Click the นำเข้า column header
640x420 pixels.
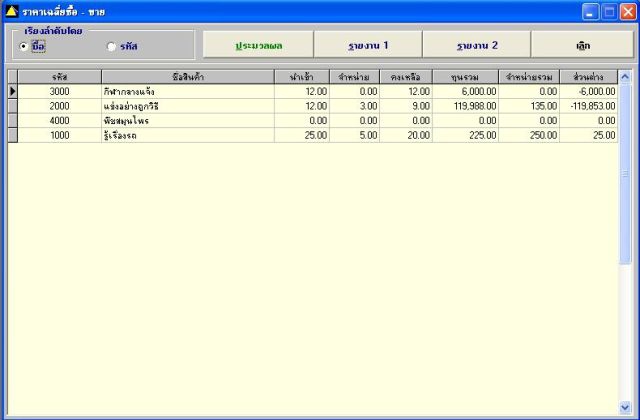click(x=302, y=77)
